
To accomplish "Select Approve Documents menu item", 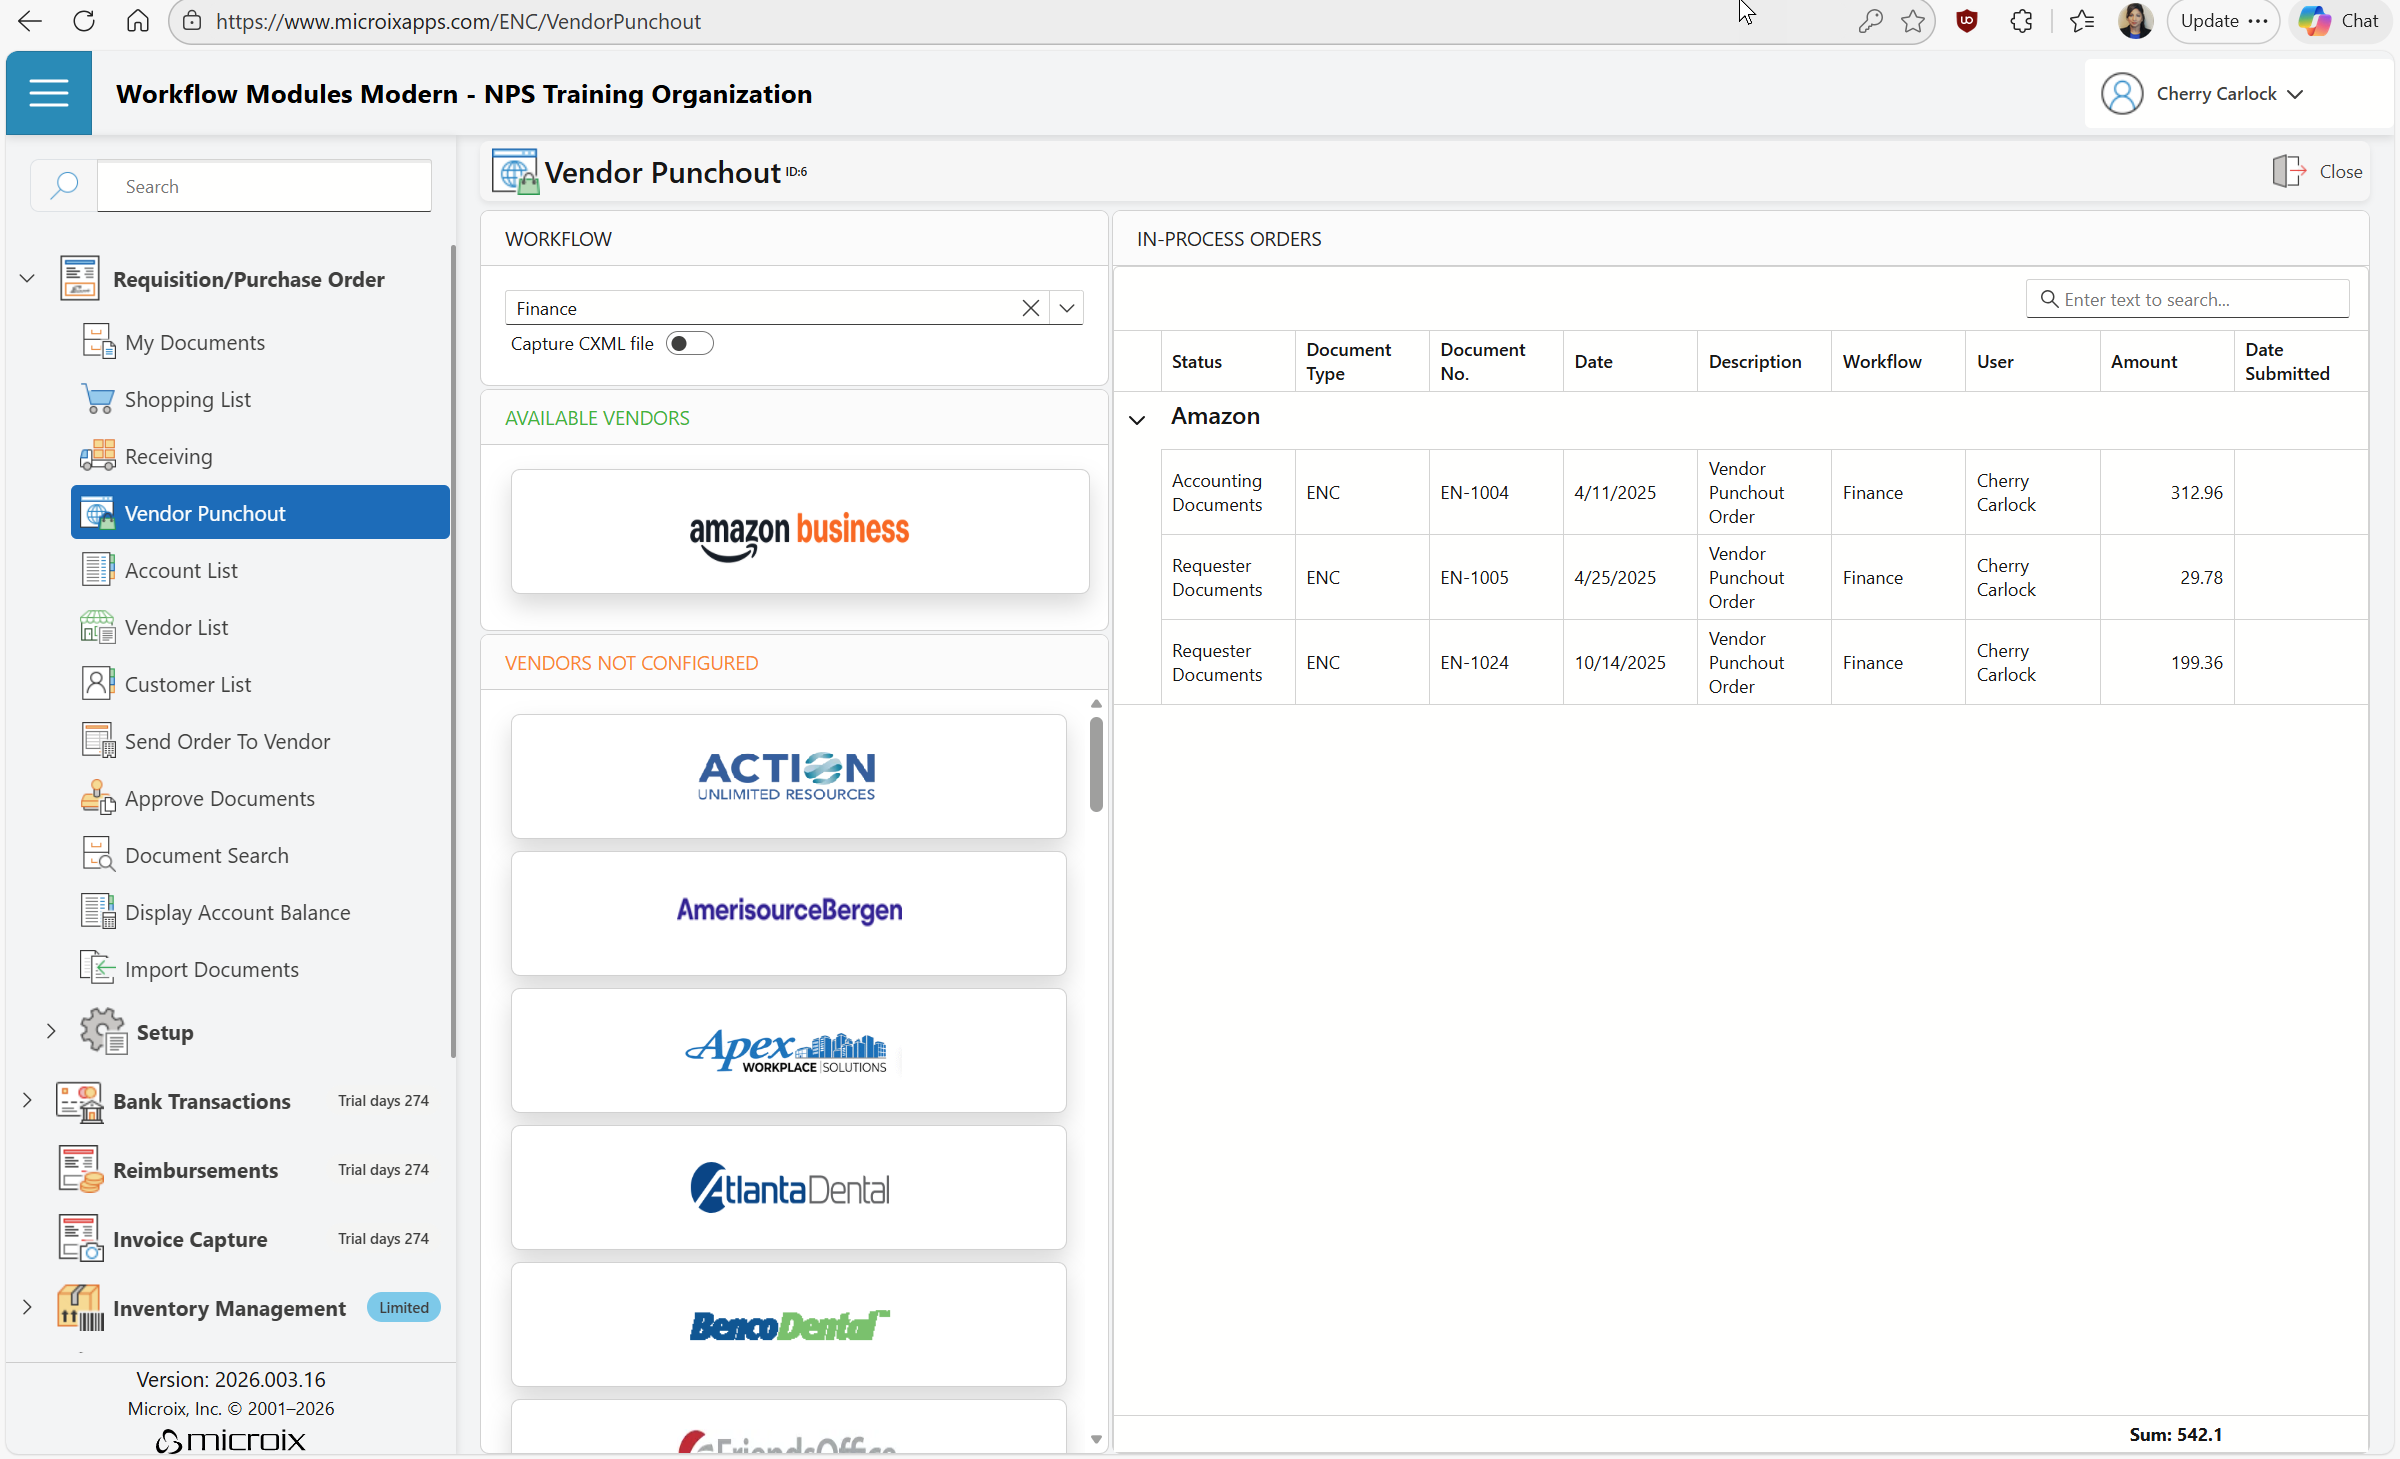I will 219,798.
